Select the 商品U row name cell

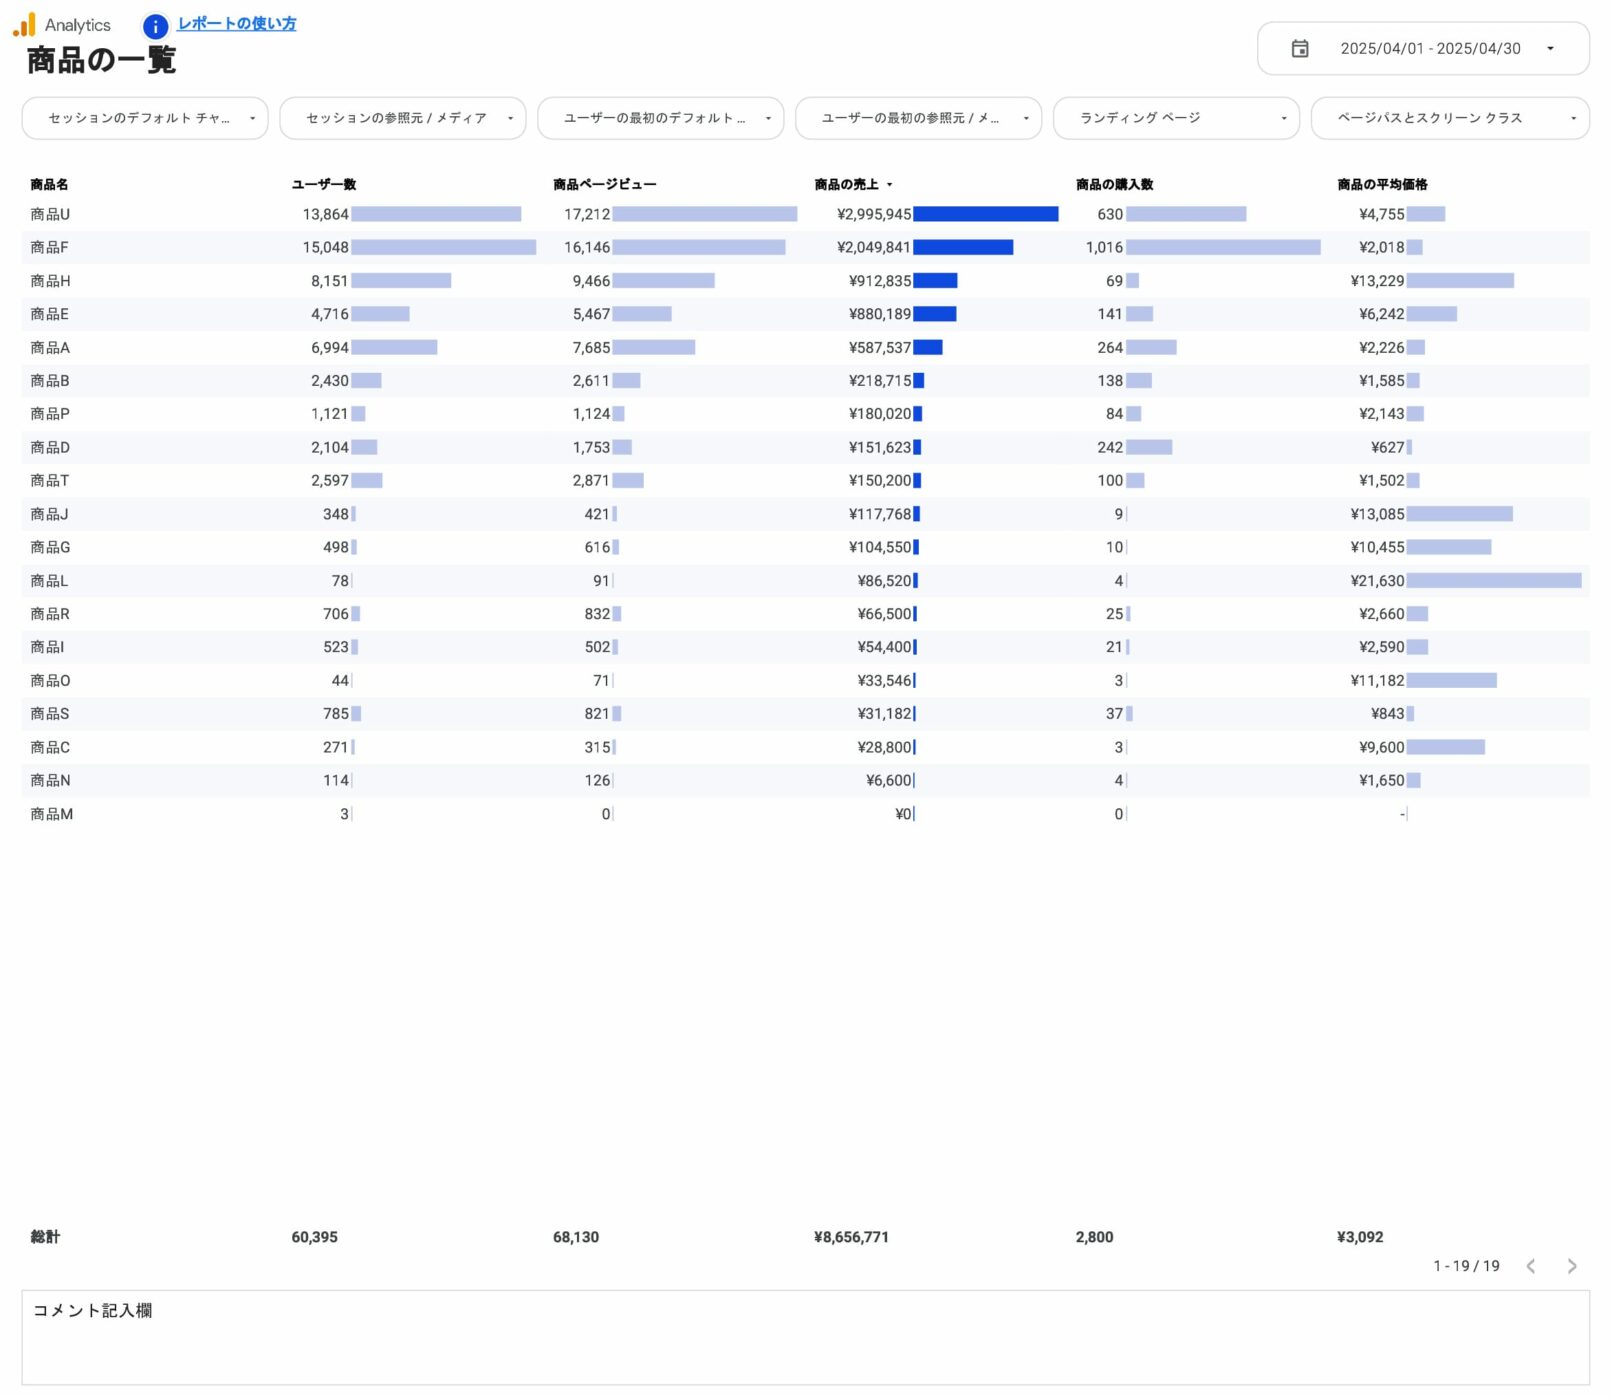pyautogui.click(x=50, y=215)
